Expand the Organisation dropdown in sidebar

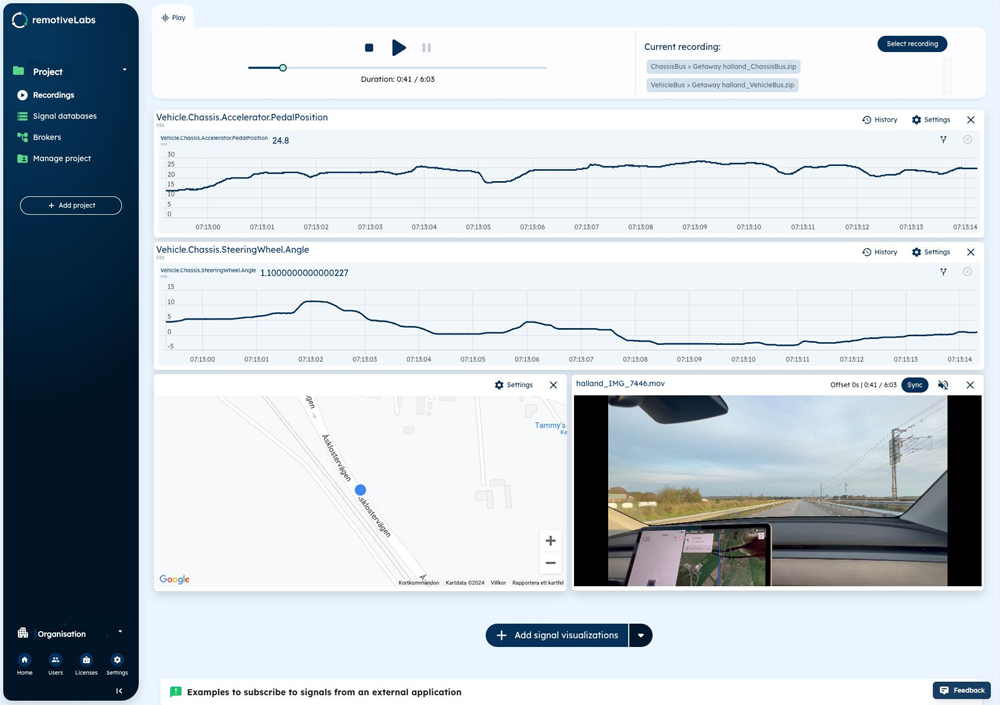(120, 633)
